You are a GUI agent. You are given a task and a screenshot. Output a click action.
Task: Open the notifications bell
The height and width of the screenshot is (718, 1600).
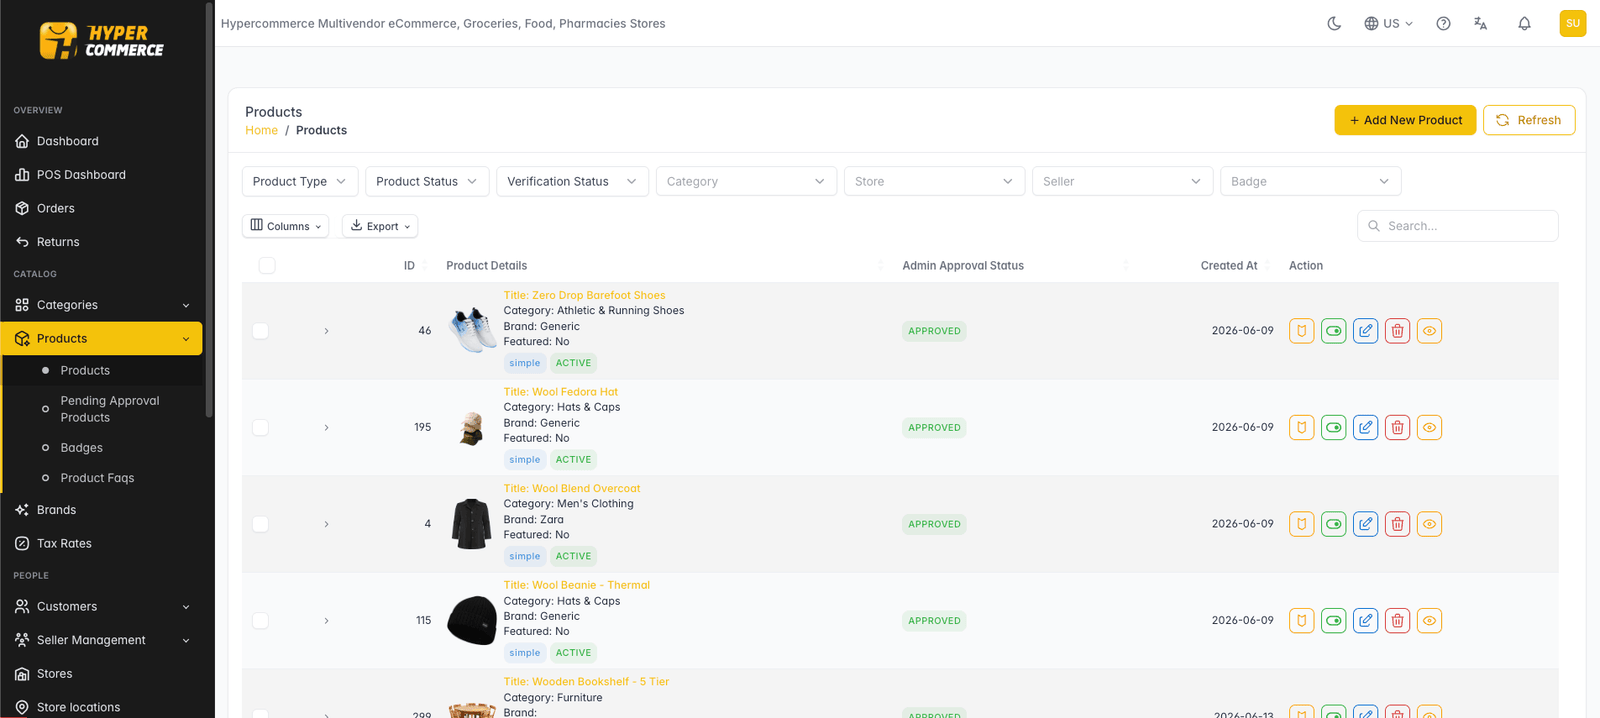click(x=1524, y=23)
